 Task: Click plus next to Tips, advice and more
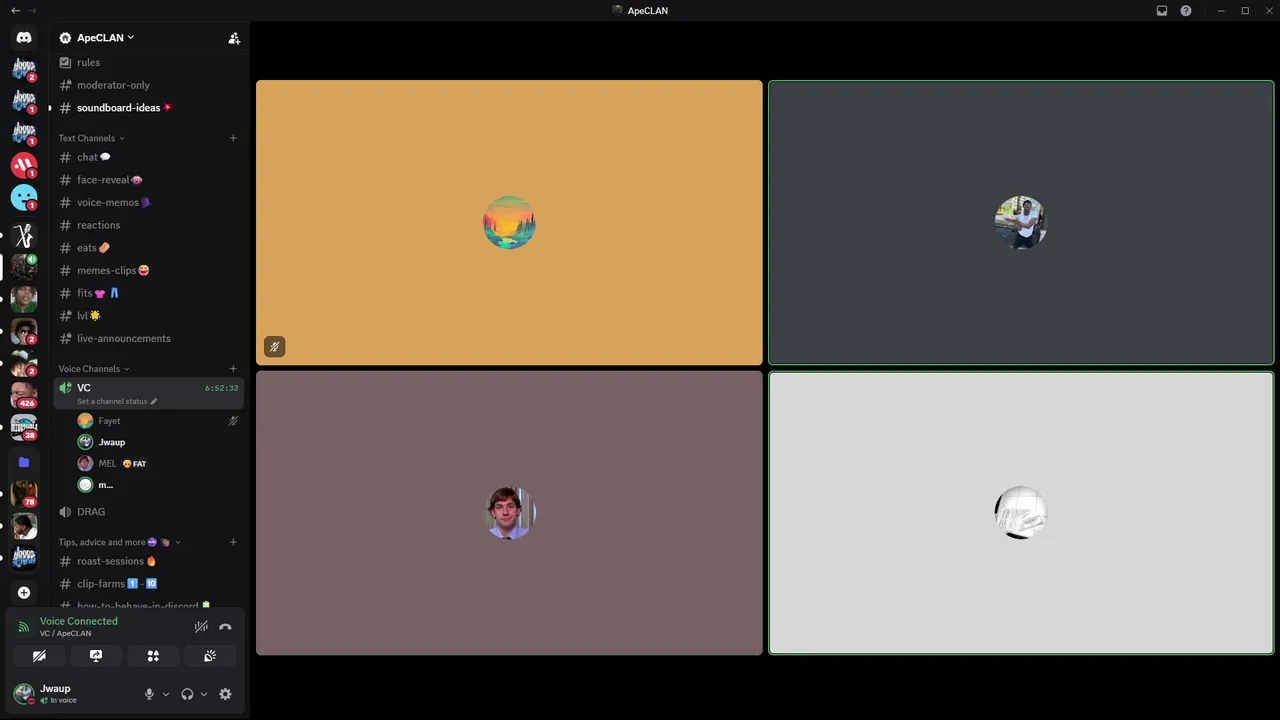coord(233,542)
